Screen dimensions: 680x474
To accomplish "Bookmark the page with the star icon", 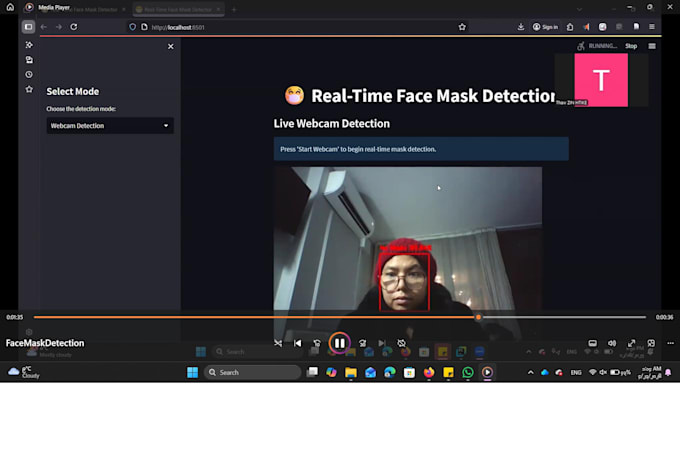I will pos(462,27).
